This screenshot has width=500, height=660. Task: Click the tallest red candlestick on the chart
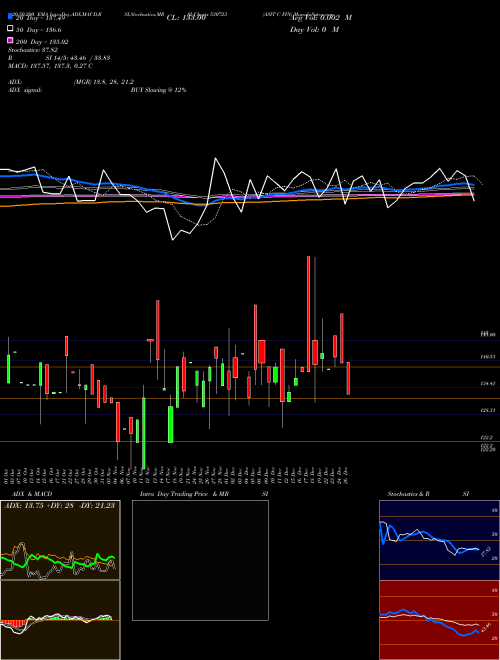pos(309,314)
